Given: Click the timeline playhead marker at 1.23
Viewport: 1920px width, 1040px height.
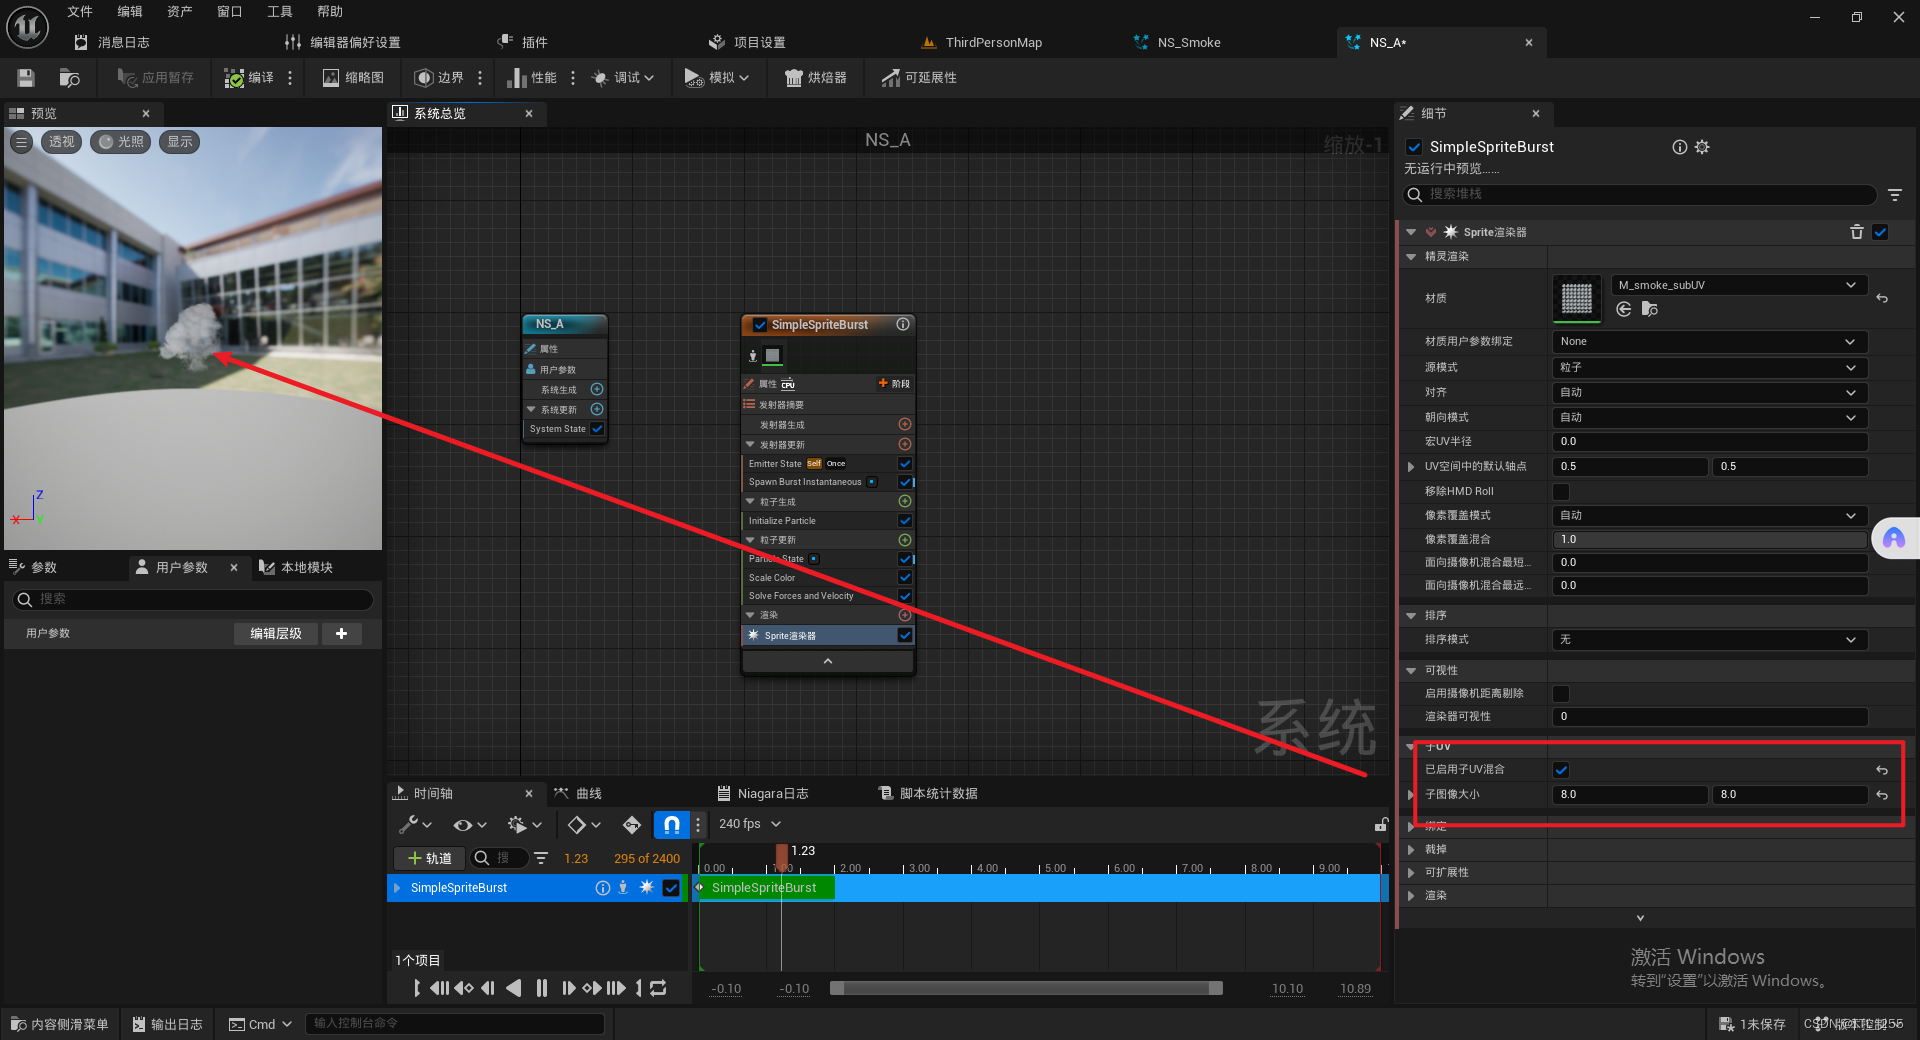Looking at the screenshot, I should (x=782, y=857).
